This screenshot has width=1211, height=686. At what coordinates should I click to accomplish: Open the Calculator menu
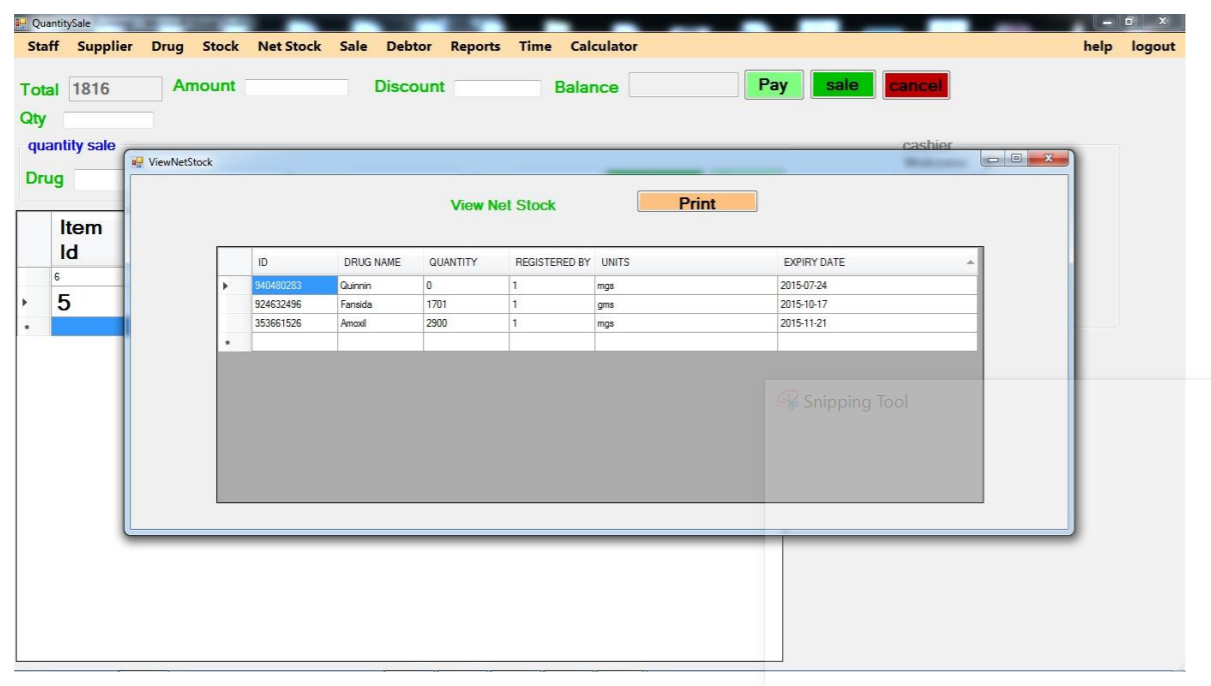coord(604,46)
